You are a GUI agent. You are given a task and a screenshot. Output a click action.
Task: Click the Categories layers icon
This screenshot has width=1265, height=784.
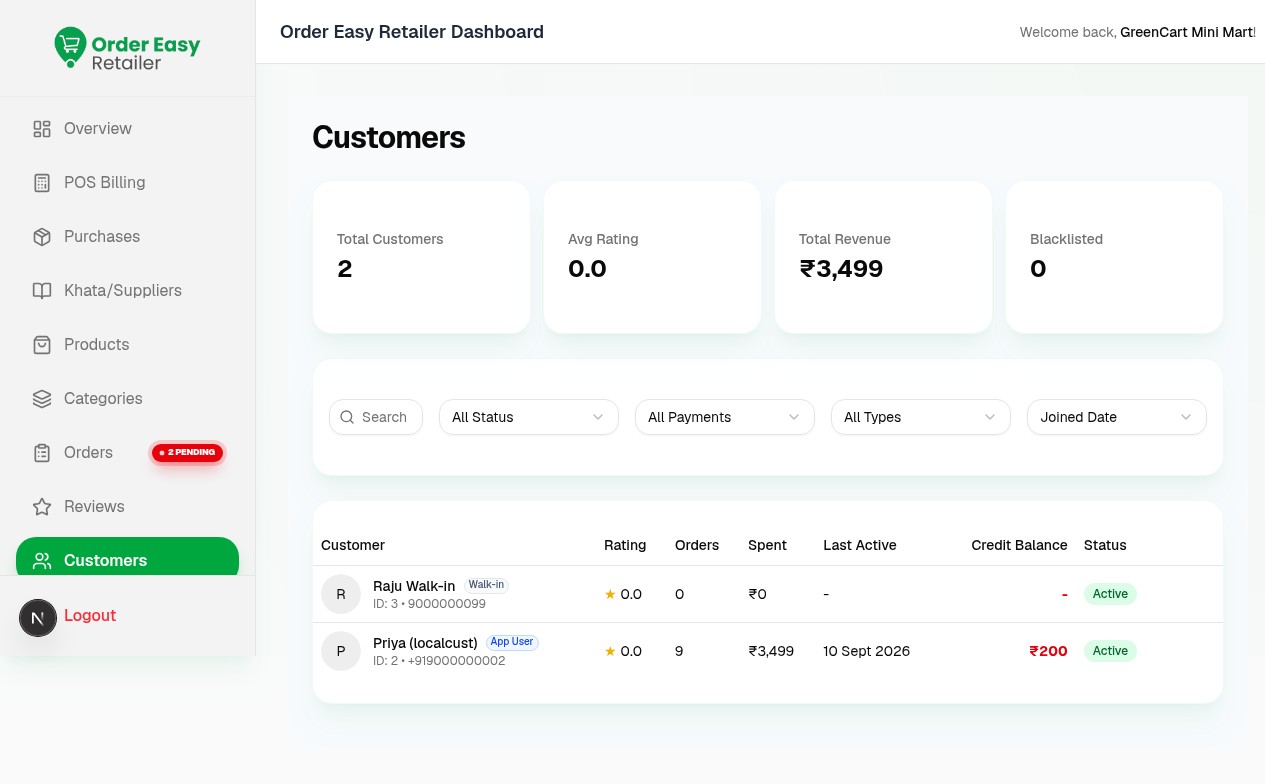coord(42,399)
